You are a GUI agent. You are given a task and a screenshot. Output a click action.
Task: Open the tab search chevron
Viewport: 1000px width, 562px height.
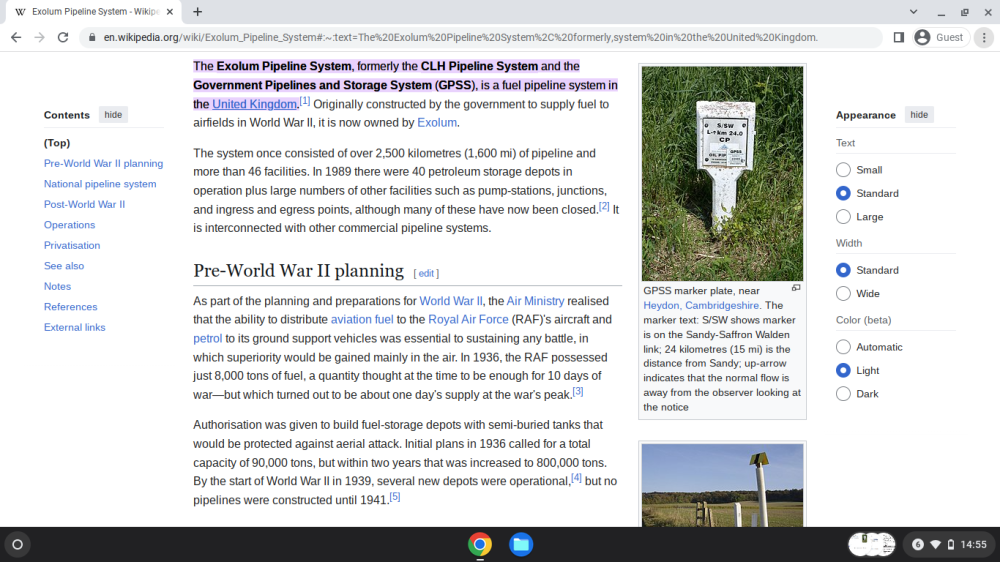click(913, 11)
